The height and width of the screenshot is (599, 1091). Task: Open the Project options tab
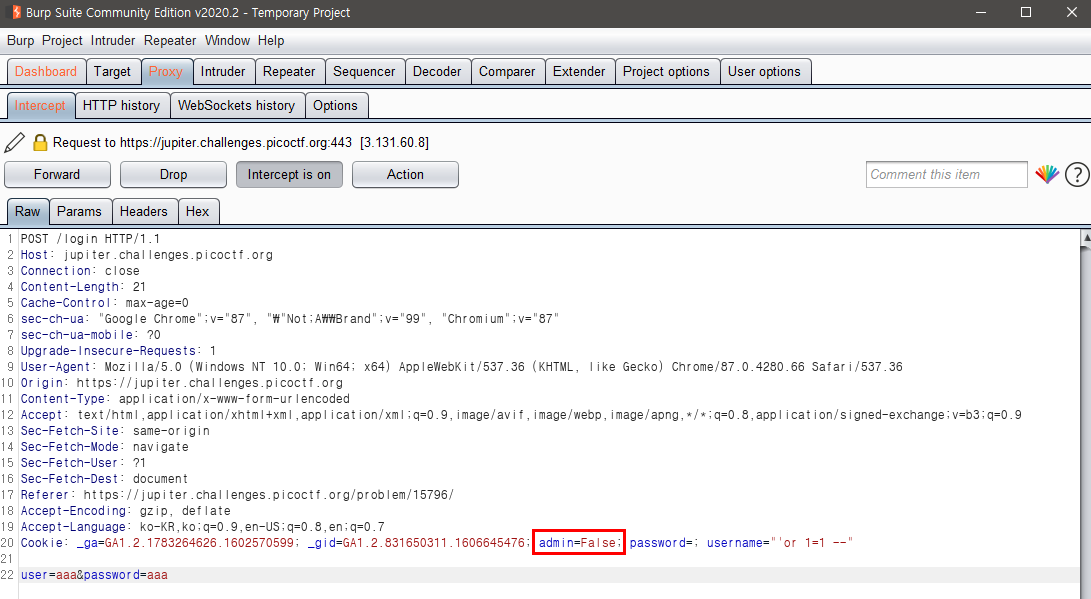[666, 72]
